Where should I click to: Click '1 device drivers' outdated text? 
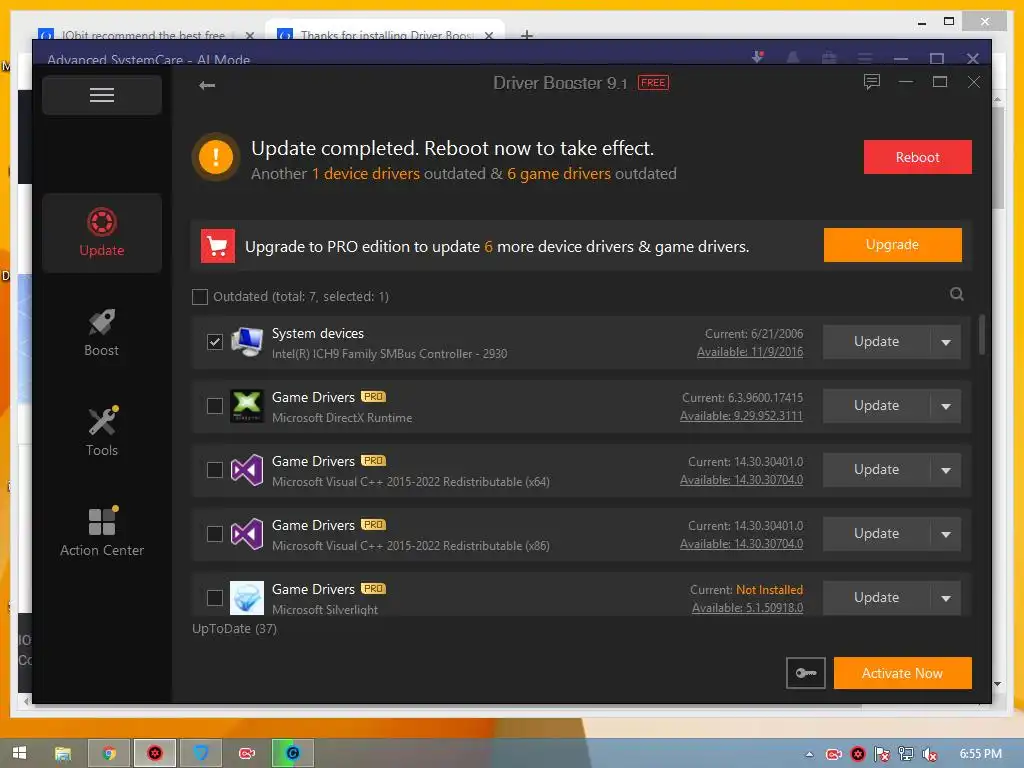click(x=366, y=174)
